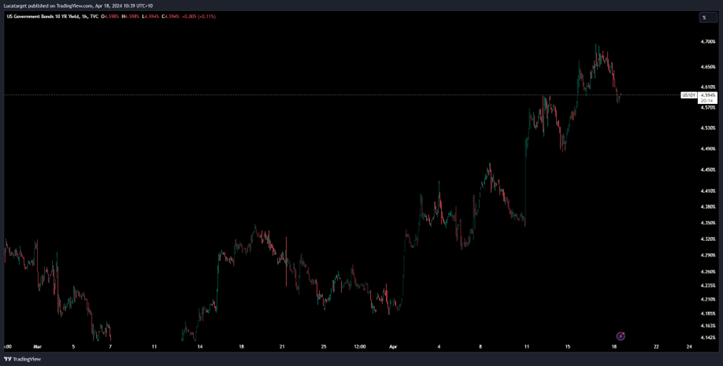Viewport: 723px width, 366px height.
Task: Click the 4.260% axis label
Action: [707, 272]
